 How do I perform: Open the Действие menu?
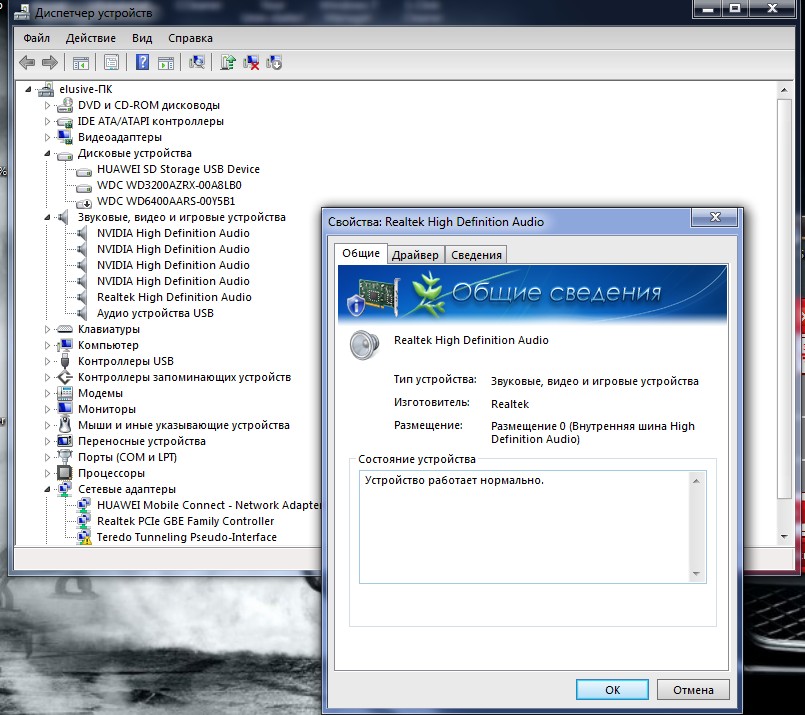click(90, 38)
